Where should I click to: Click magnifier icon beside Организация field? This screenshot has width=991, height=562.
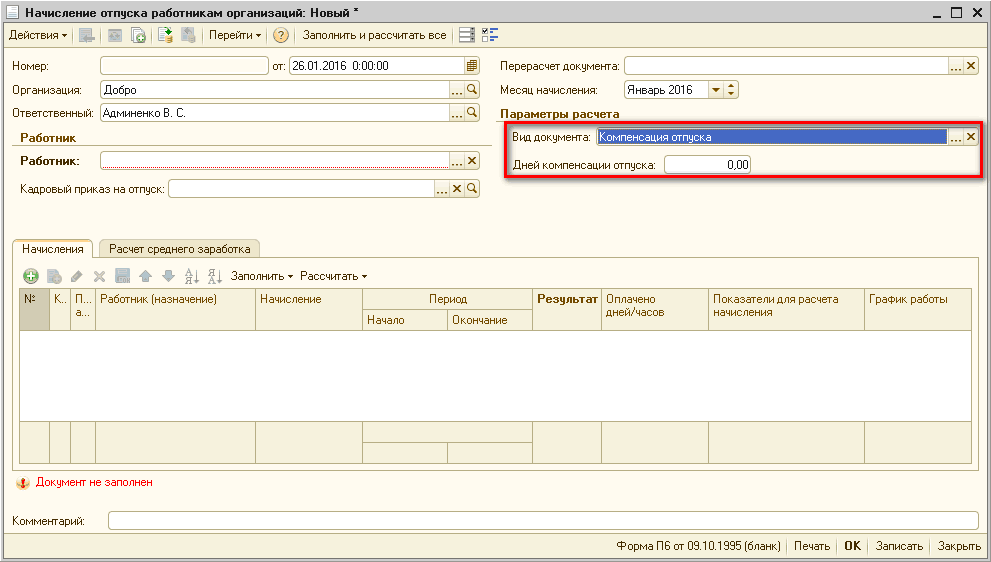pyautogui.click(x=472, y=90)
